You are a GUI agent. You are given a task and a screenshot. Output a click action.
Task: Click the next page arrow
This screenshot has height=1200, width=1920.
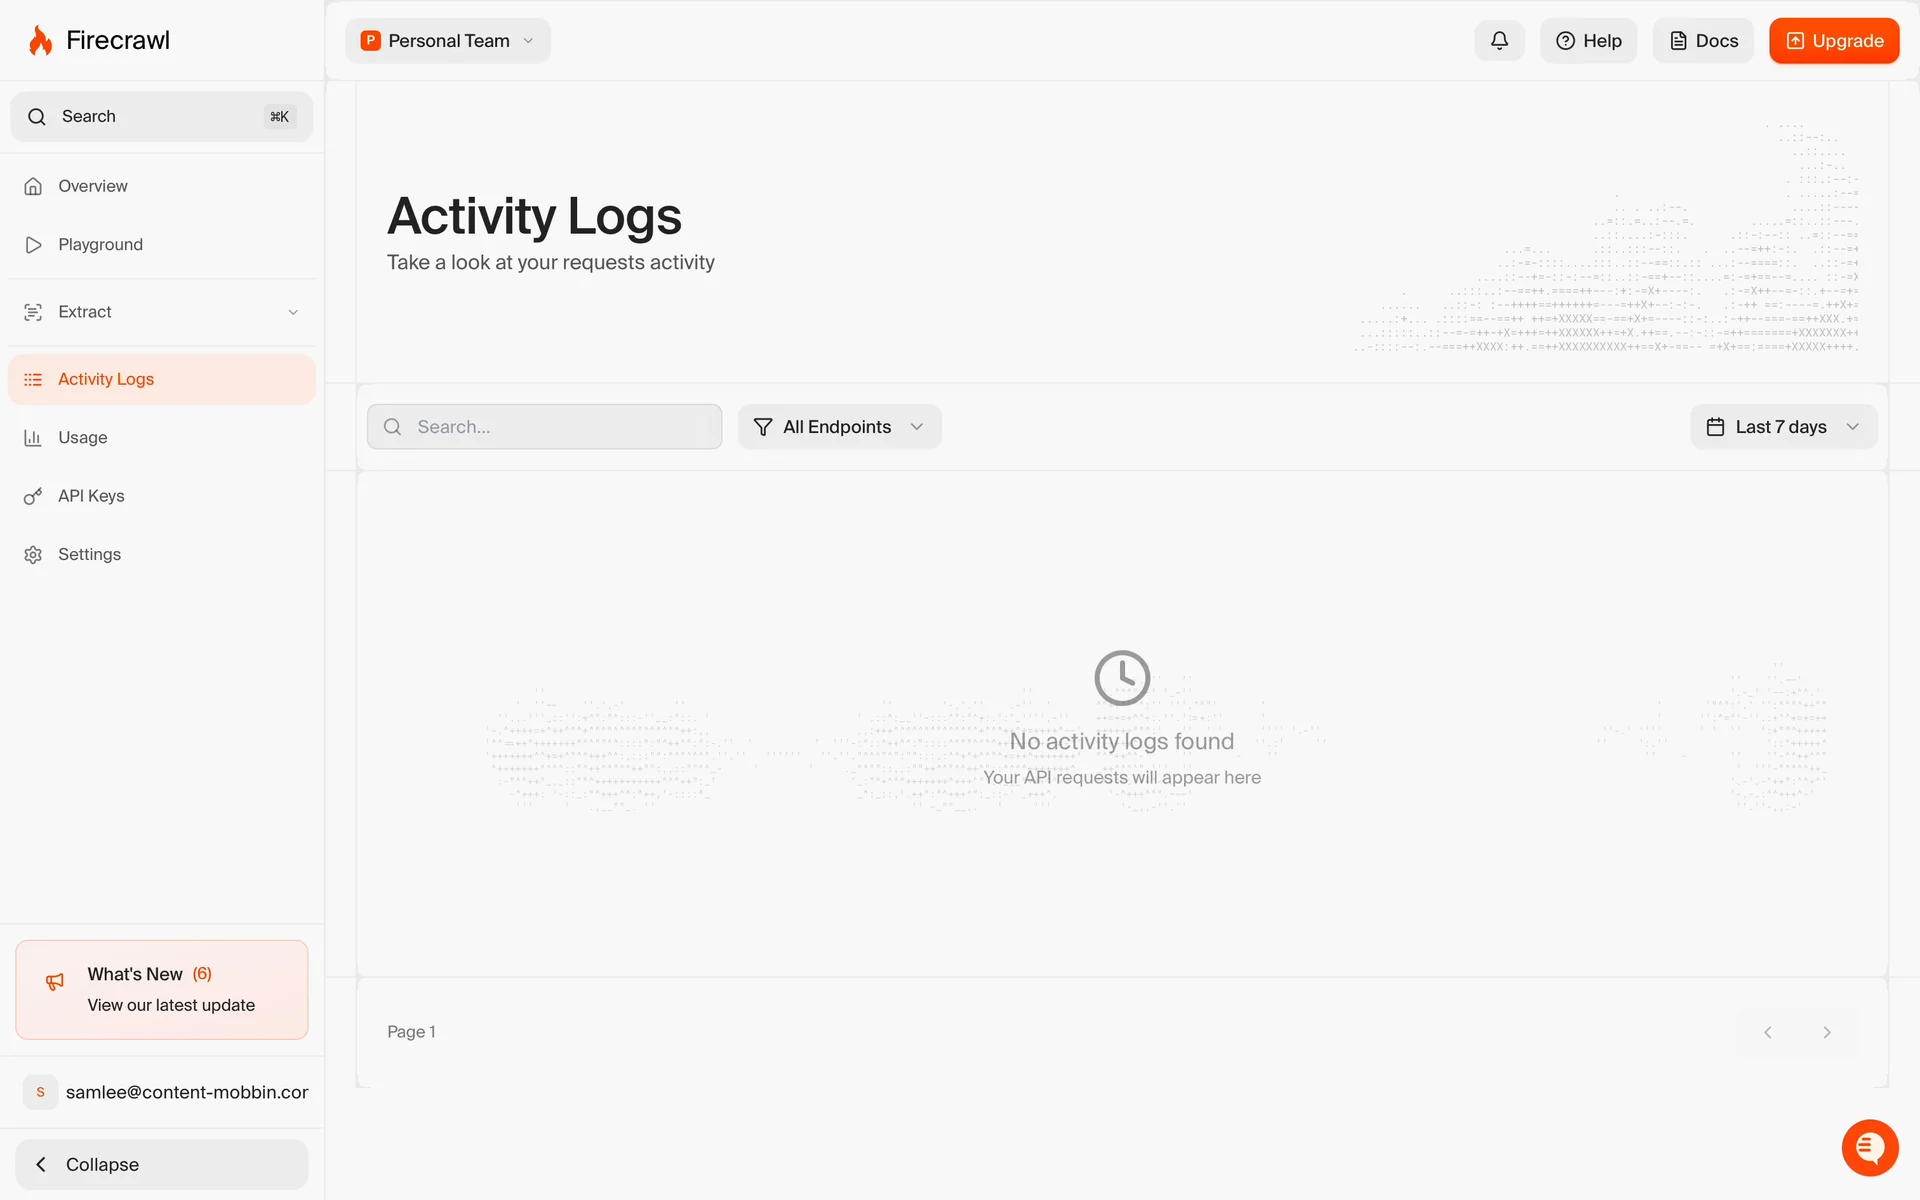(1827, 1032)
